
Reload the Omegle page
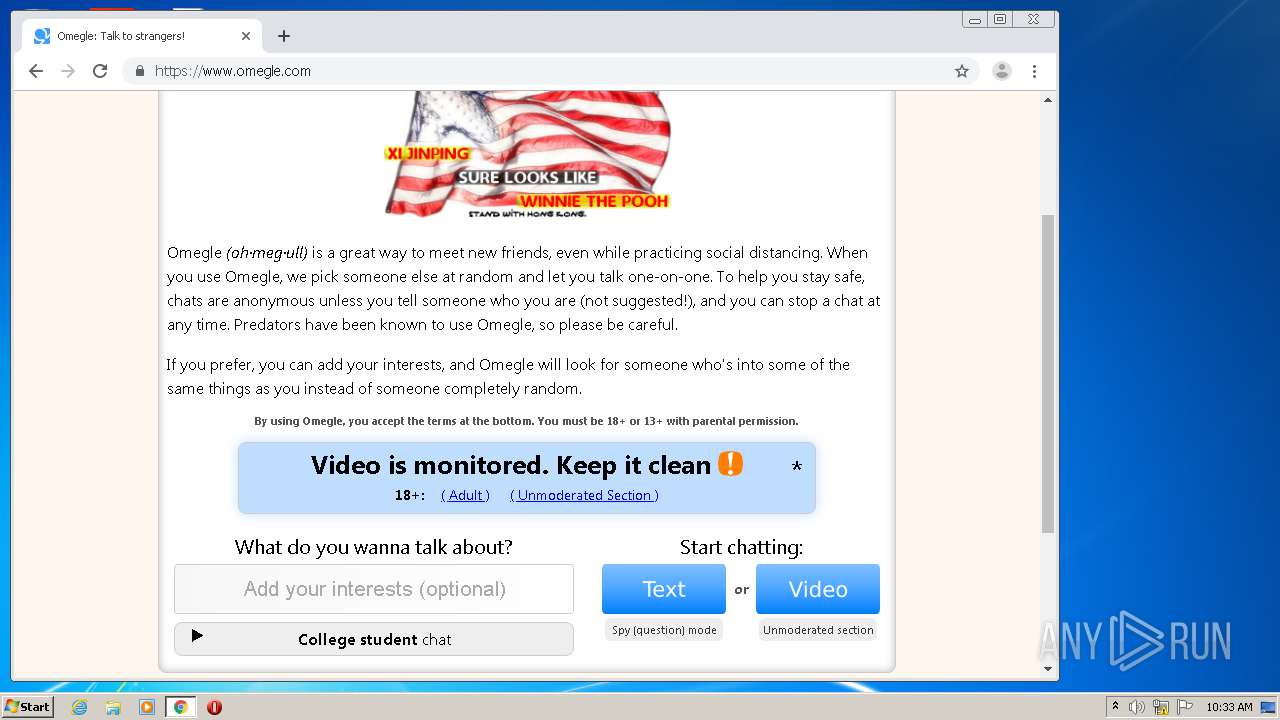click(100, 71)
